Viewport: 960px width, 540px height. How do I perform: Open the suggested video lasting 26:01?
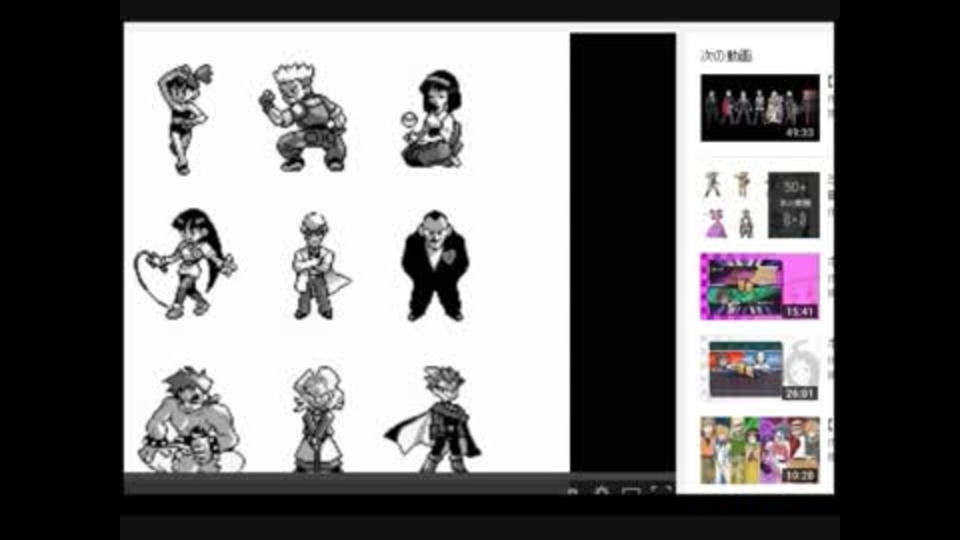coord(760,368)
